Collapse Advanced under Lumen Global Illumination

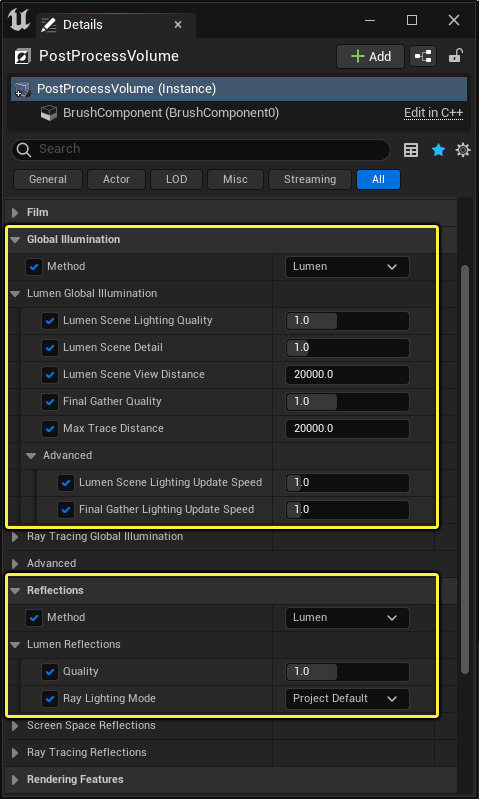[31, 456]
